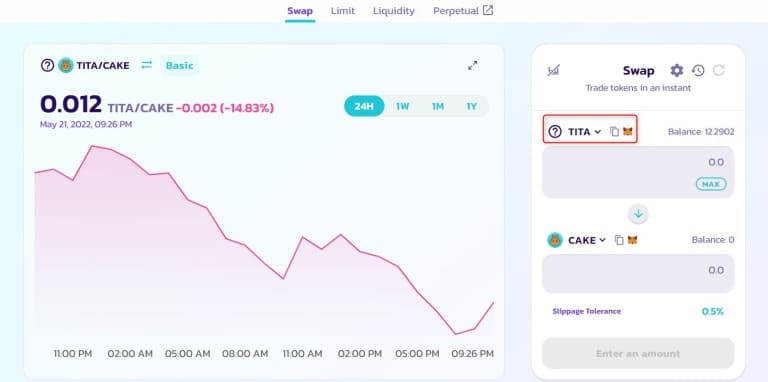Viewport: 768px width, 382px height.
Task: Select the 24H chart range
Action: point(364,106)
